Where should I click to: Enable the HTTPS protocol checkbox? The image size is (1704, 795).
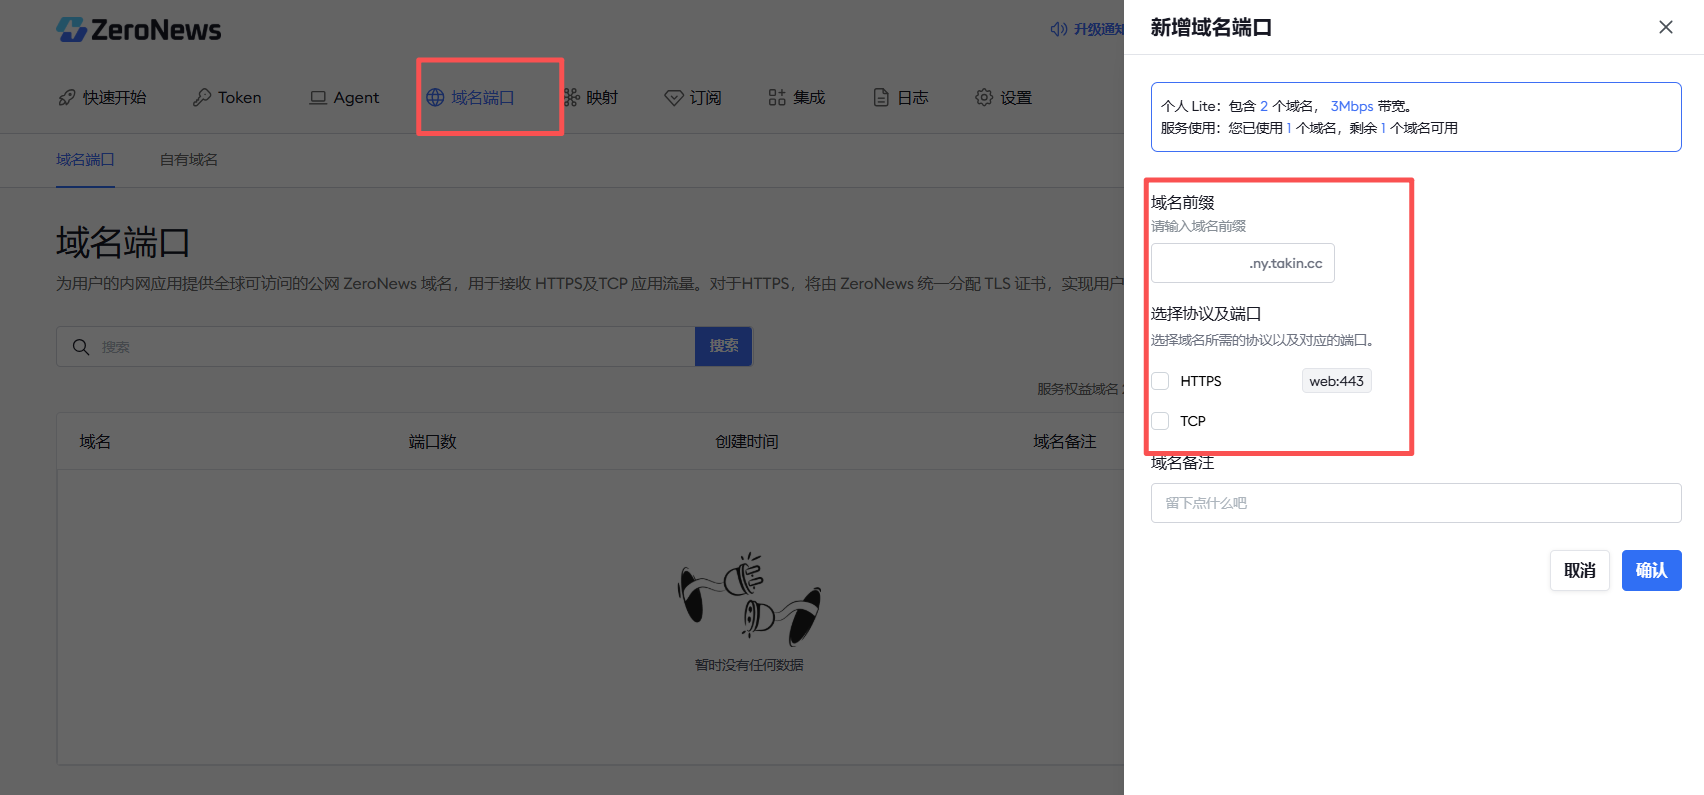1160,381
